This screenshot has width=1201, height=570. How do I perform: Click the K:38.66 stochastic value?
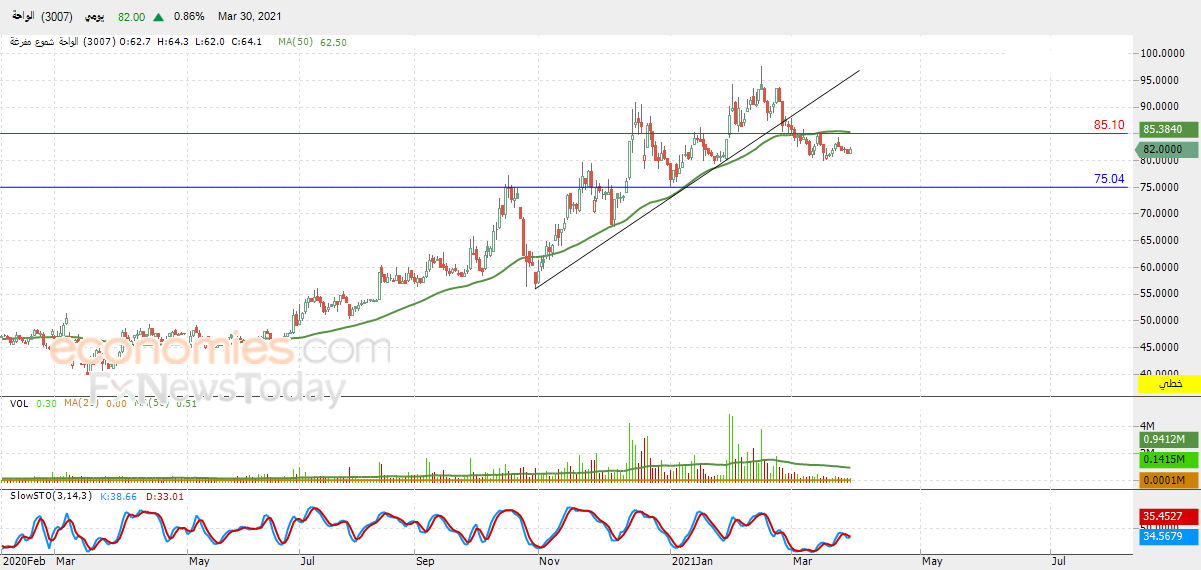pos(118,495)
